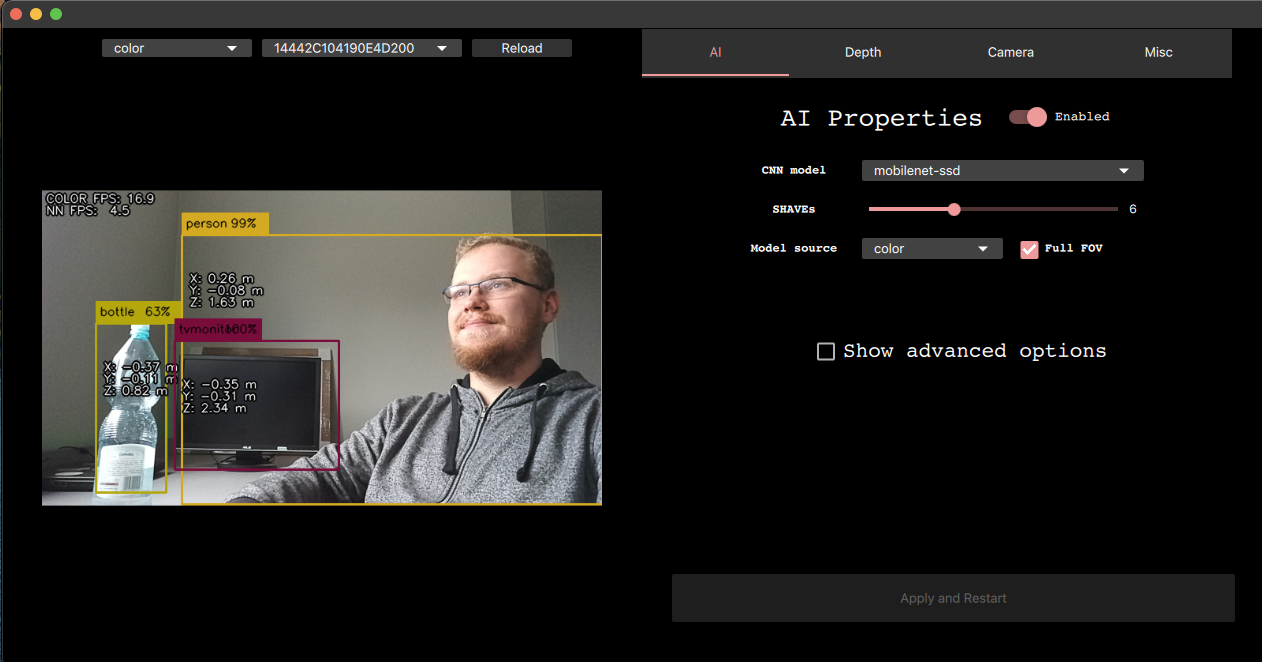Click the camera preview with detections
This screenshot has width=1262, height=662.
(322, 348)
